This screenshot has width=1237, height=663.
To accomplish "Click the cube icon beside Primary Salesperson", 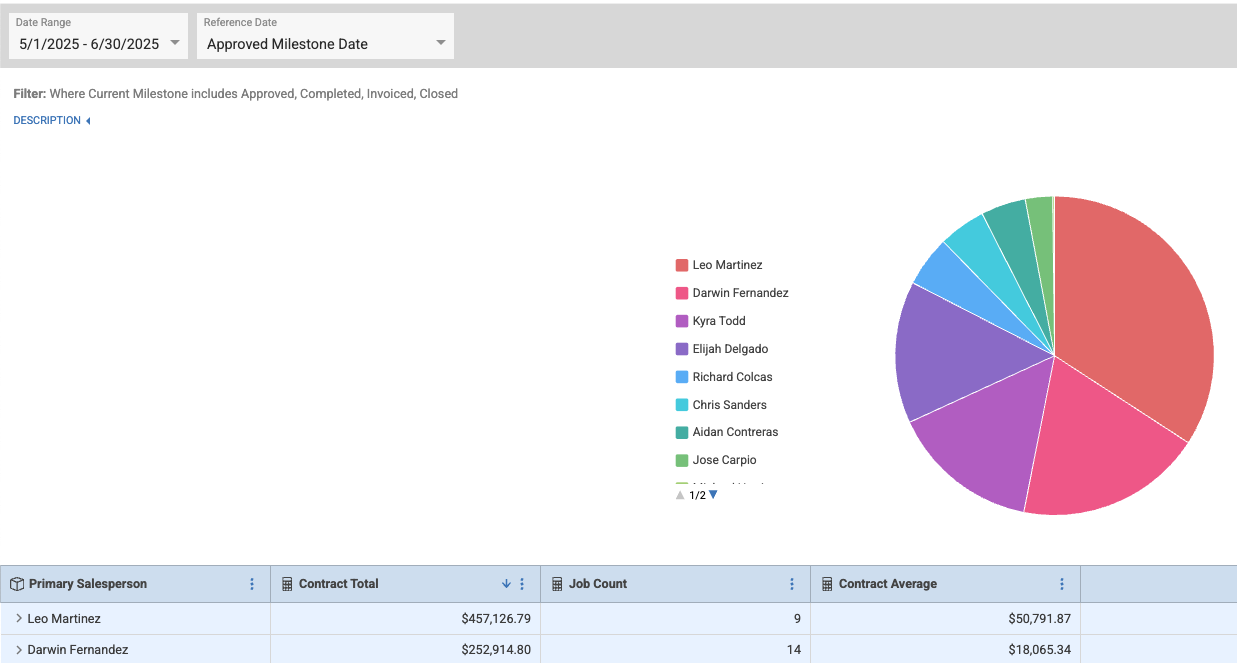I will (x=17, y=584).
